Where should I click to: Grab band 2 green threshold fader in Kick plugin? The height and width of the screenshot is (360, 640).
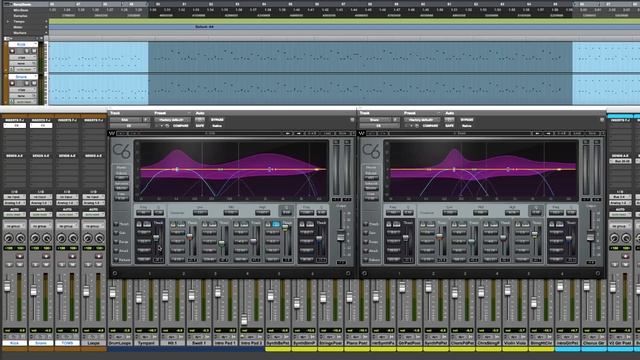222,243
